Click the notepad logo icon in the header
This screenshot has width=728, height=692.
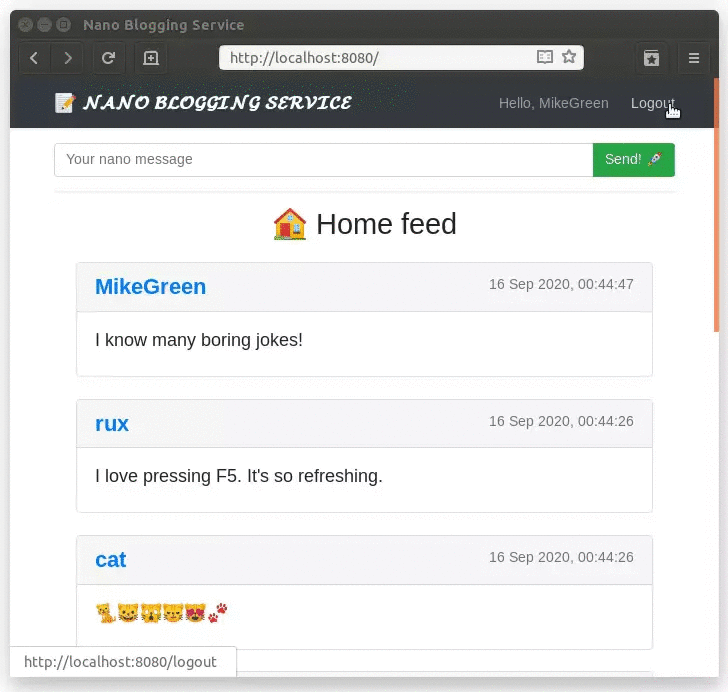point(65,103)
